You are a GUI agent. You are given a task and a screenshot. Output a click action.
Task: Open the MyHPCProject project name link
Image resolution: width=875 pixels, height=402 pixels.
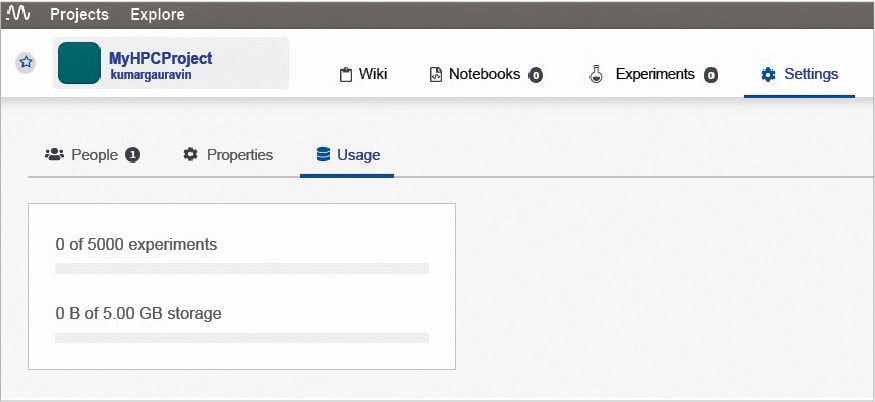tap(160, 58)
